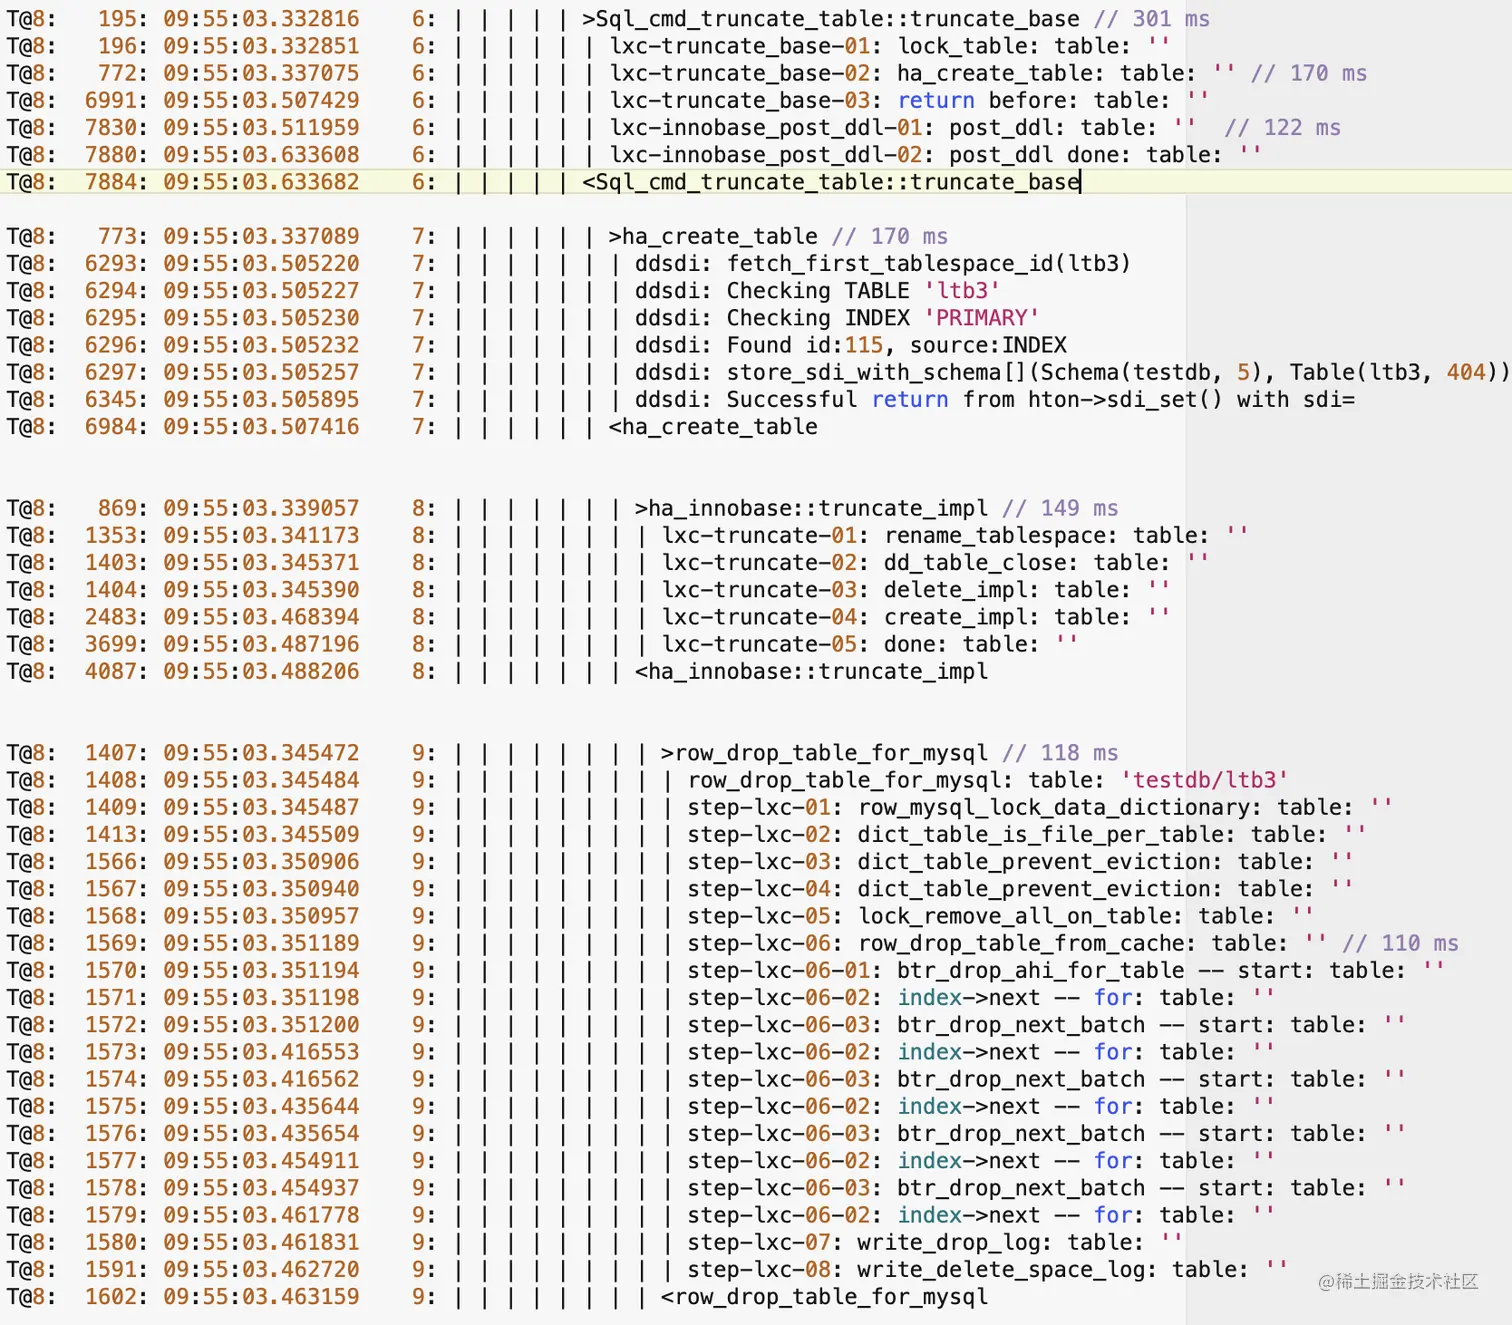Click the '// 122 ms' duration comment
Screen dimensions: 1512x1325
pyautogui.click(x=1283, y=127)
